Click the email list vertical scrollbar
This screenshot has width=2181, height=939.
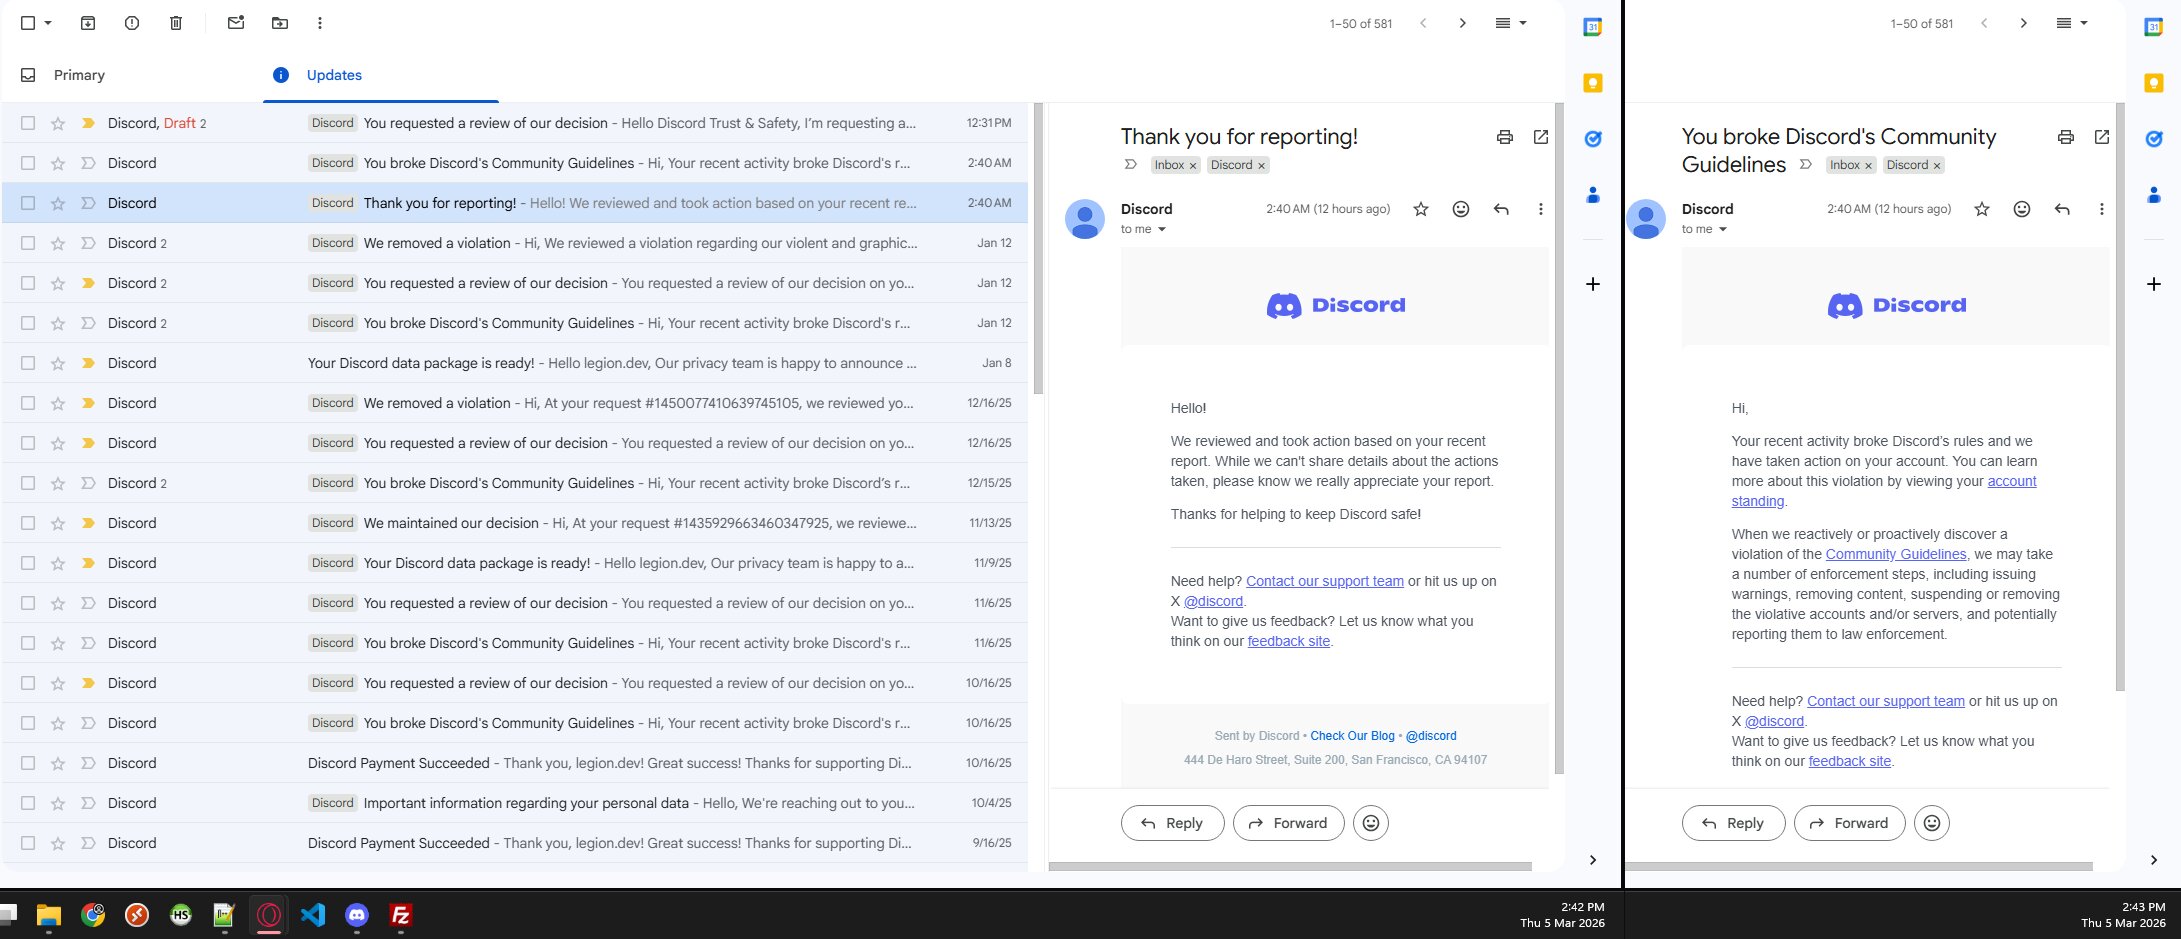pyautogui.click(x=1038, y=250)
